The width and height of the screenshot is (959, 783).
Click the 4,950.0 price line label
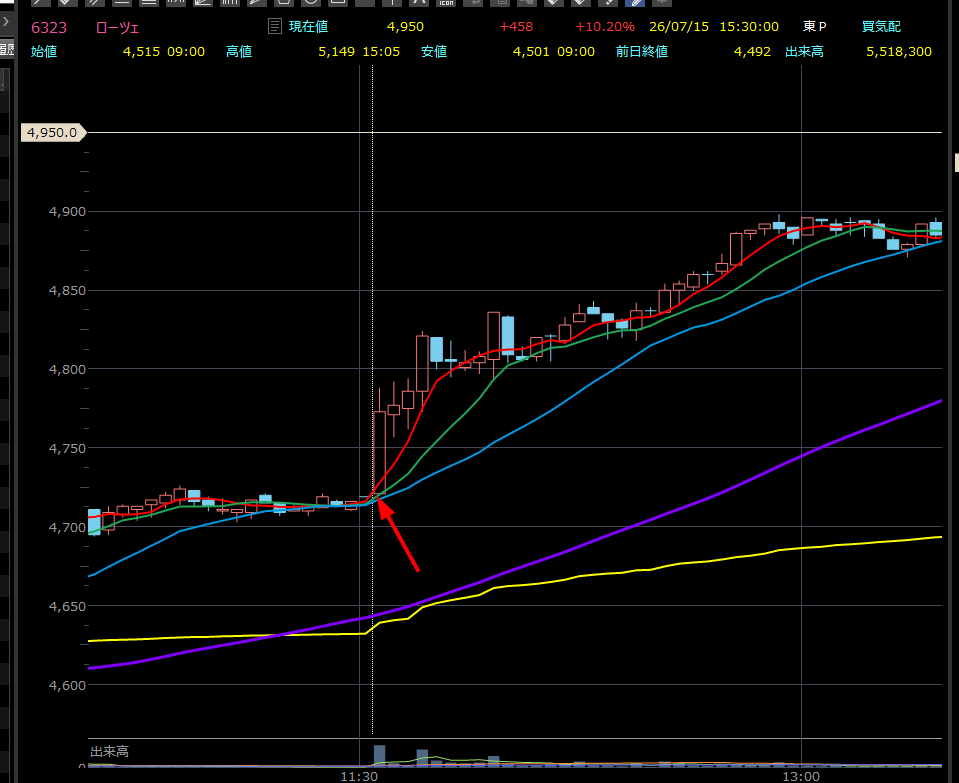point(53,132)
